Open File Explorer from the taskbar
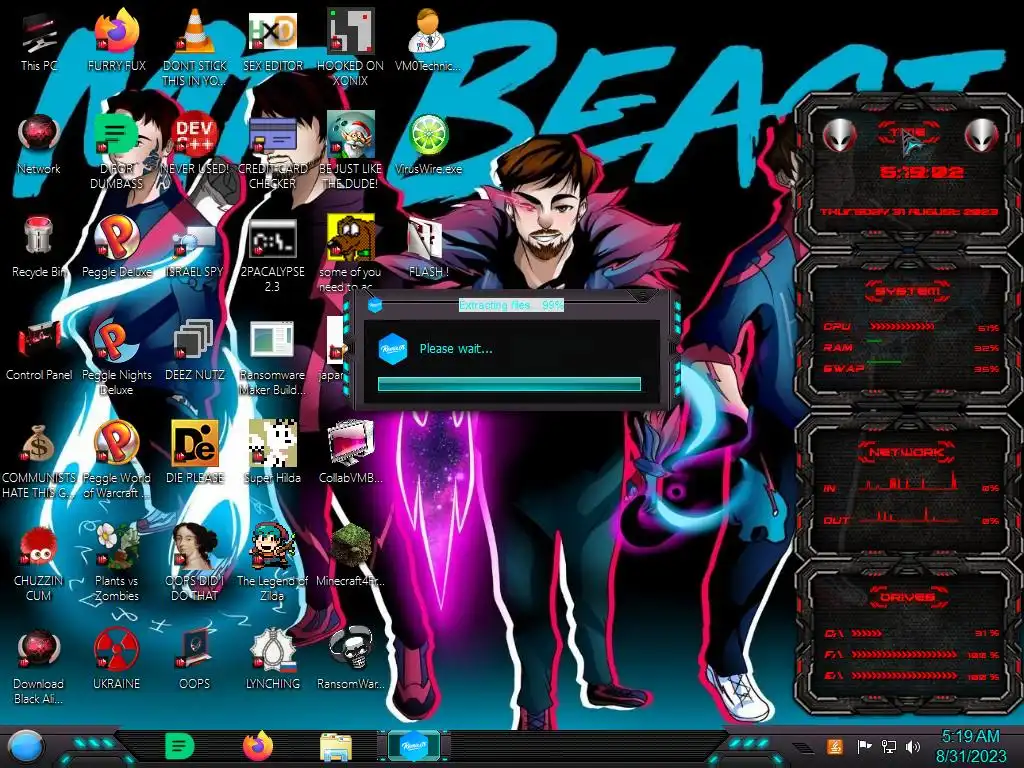 pyautogui.click(x=336, y=748)
